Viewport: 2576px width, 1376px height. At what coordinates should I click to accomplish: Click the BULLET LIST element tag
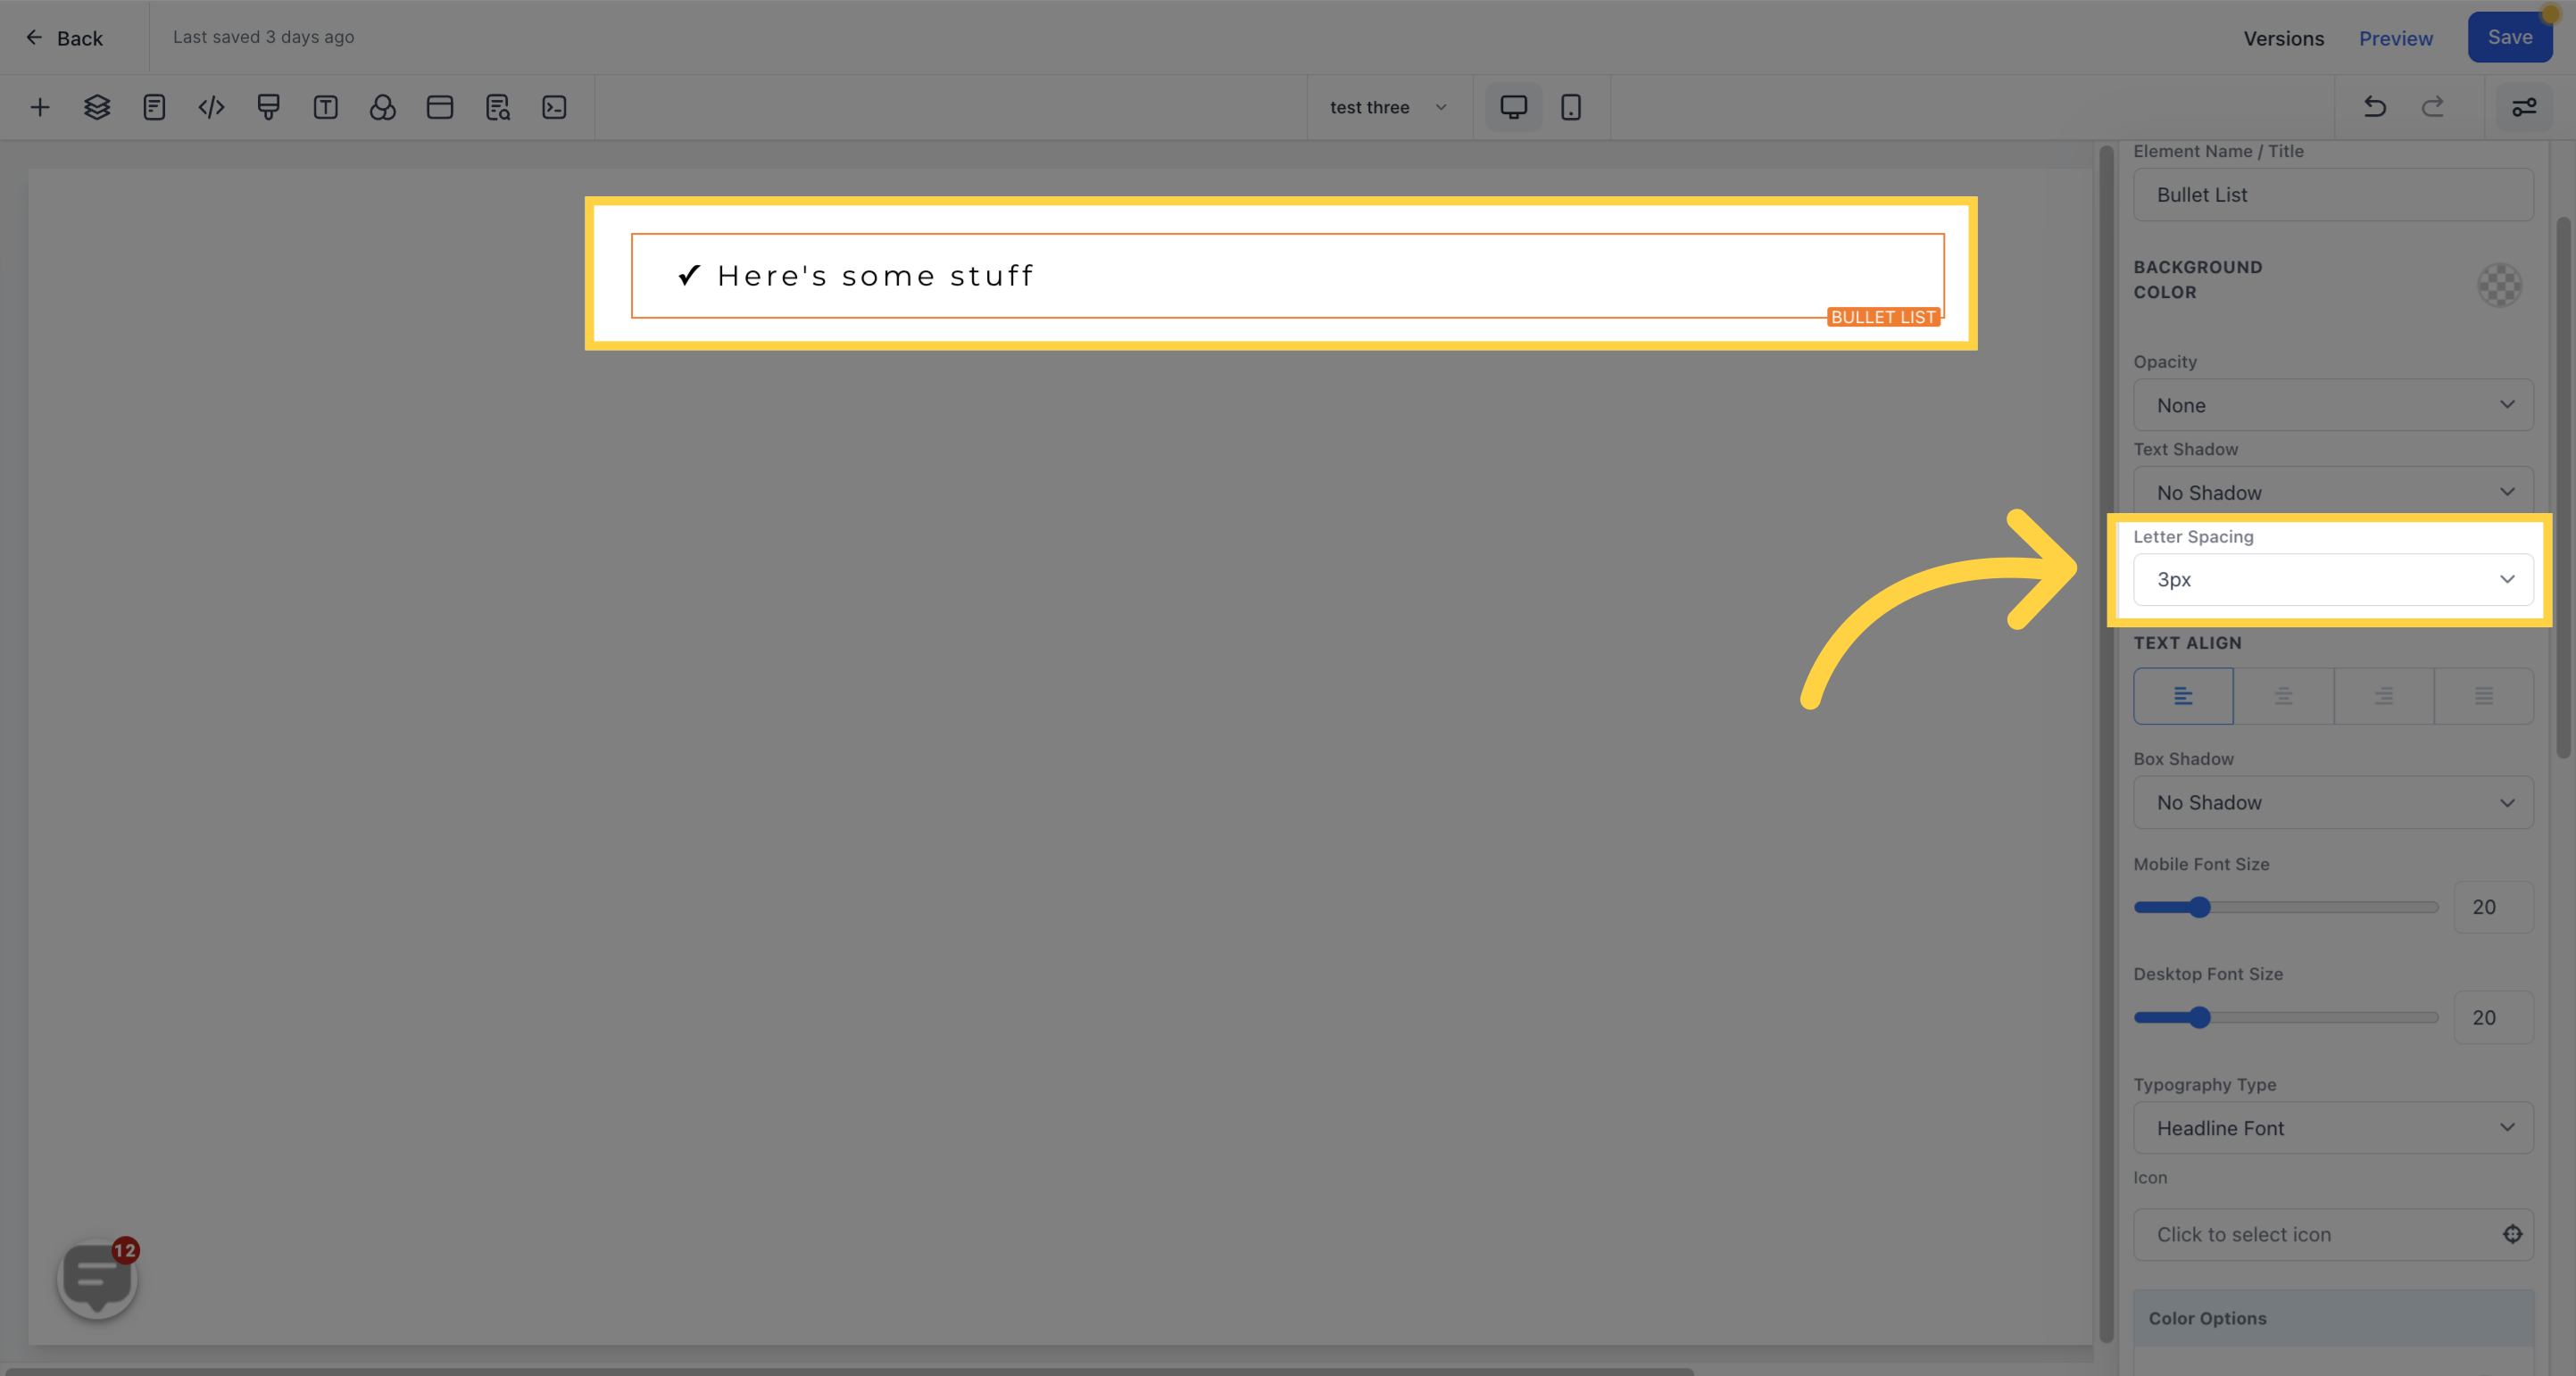point(1883,317)
